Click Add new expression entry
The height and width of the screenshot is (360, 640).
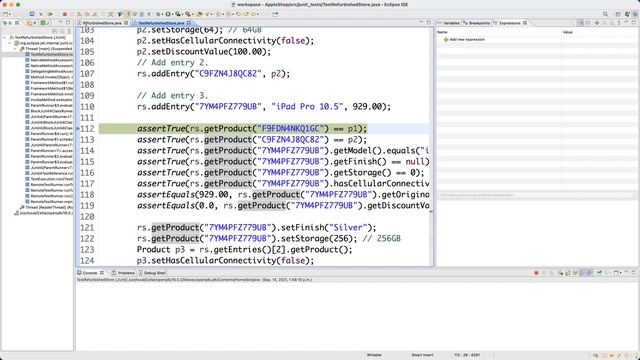click(467, 40)
